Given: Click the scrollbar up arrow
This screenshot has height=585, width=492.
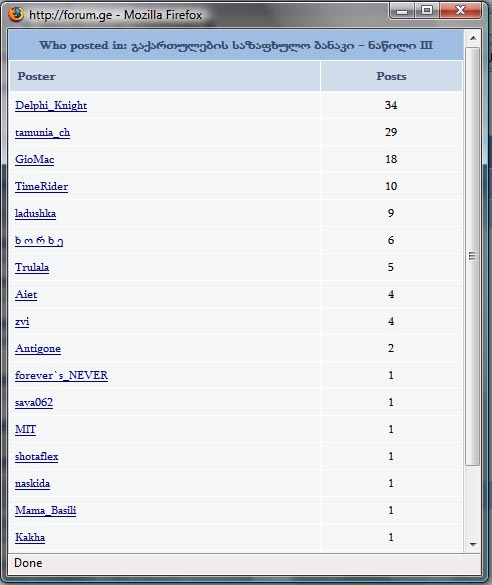Looking at the screenshot, I should click(x=473, y=38).
